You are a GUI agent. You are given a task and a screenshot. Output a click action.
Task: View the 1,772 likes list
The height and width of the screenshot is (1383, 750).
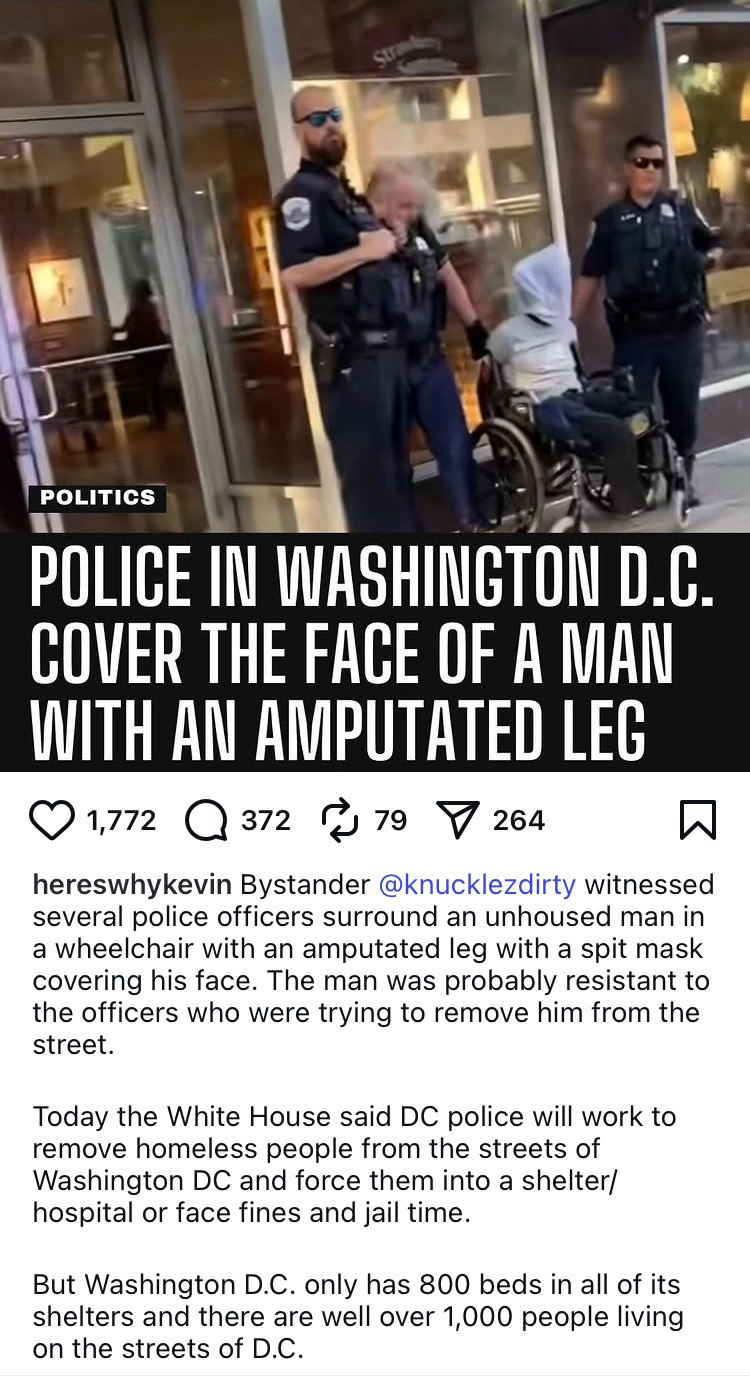[121, 820]
